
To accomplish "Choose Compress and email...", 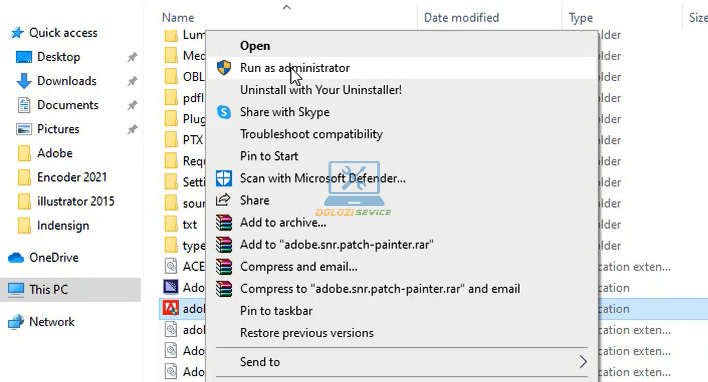I will (299, 267).
